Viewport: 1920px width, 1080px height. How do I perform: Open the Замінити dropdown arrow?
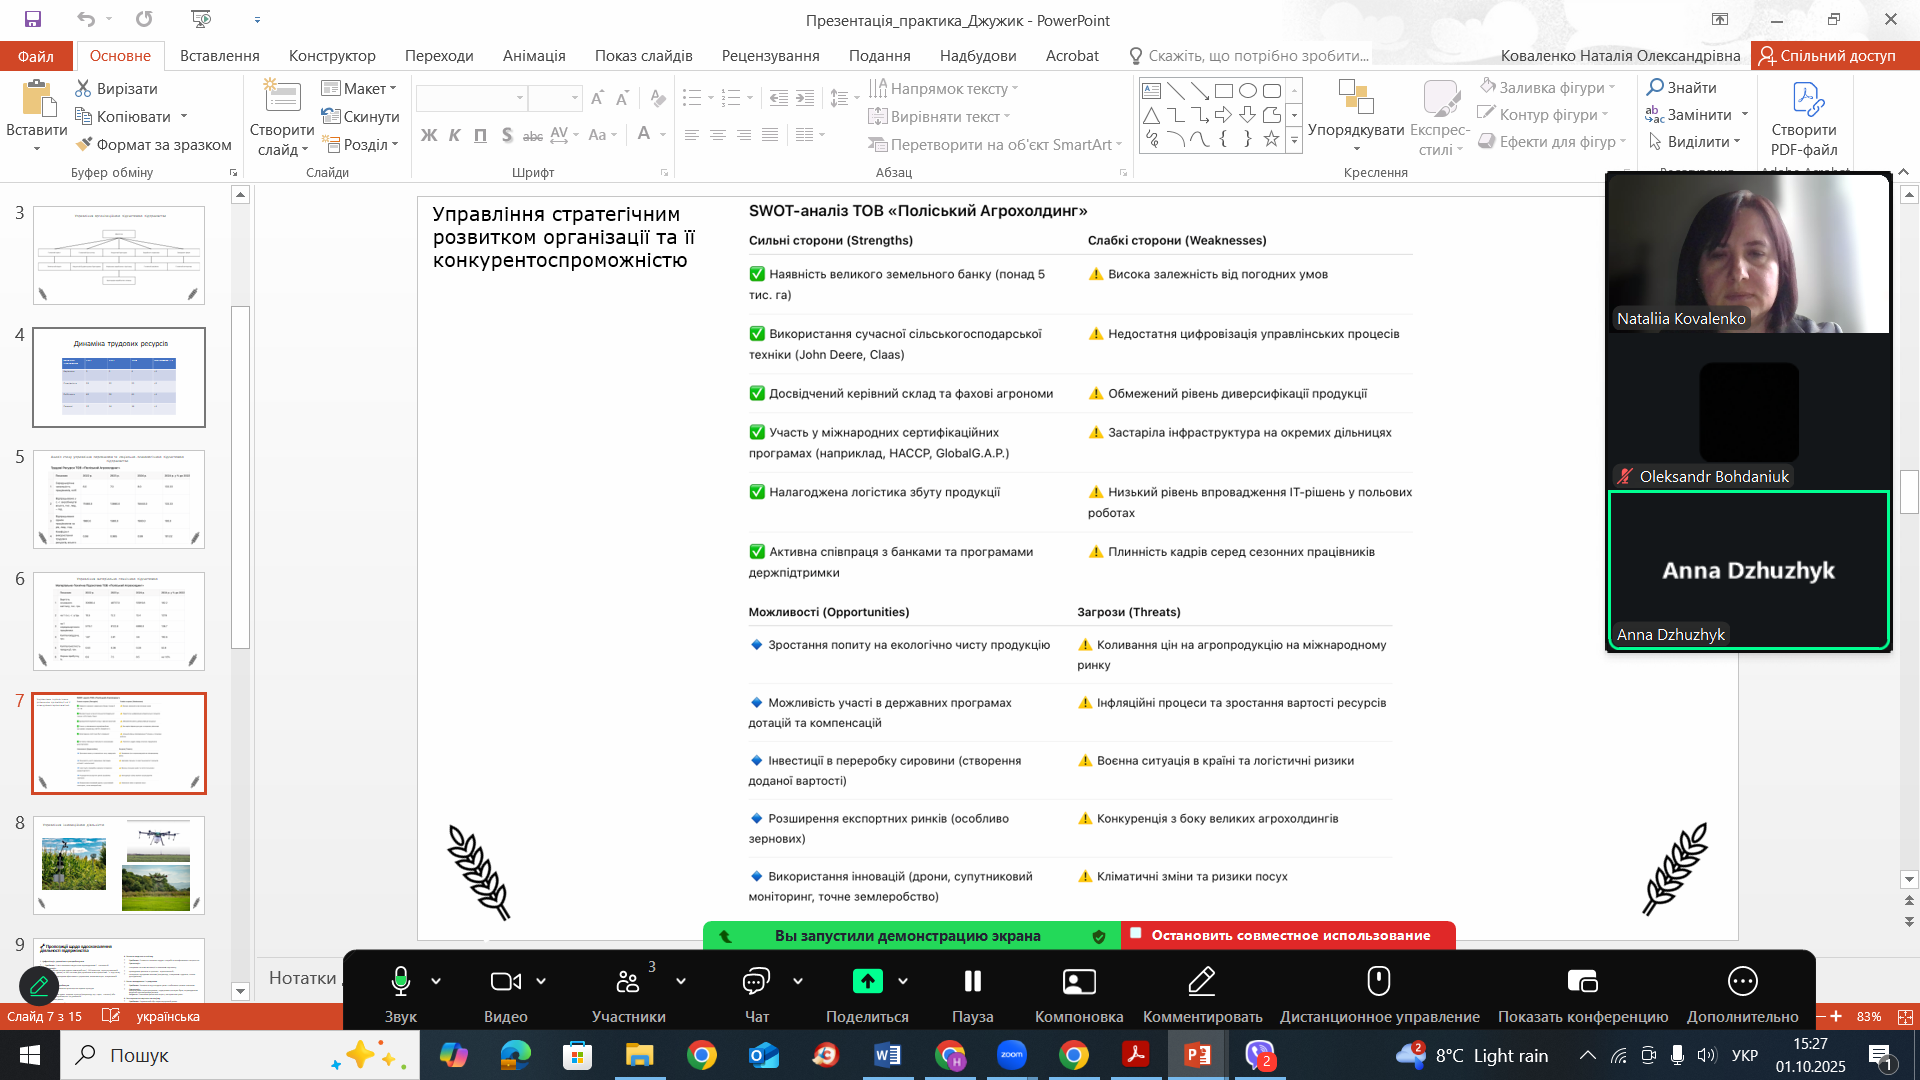click(x=1745, y=115)
